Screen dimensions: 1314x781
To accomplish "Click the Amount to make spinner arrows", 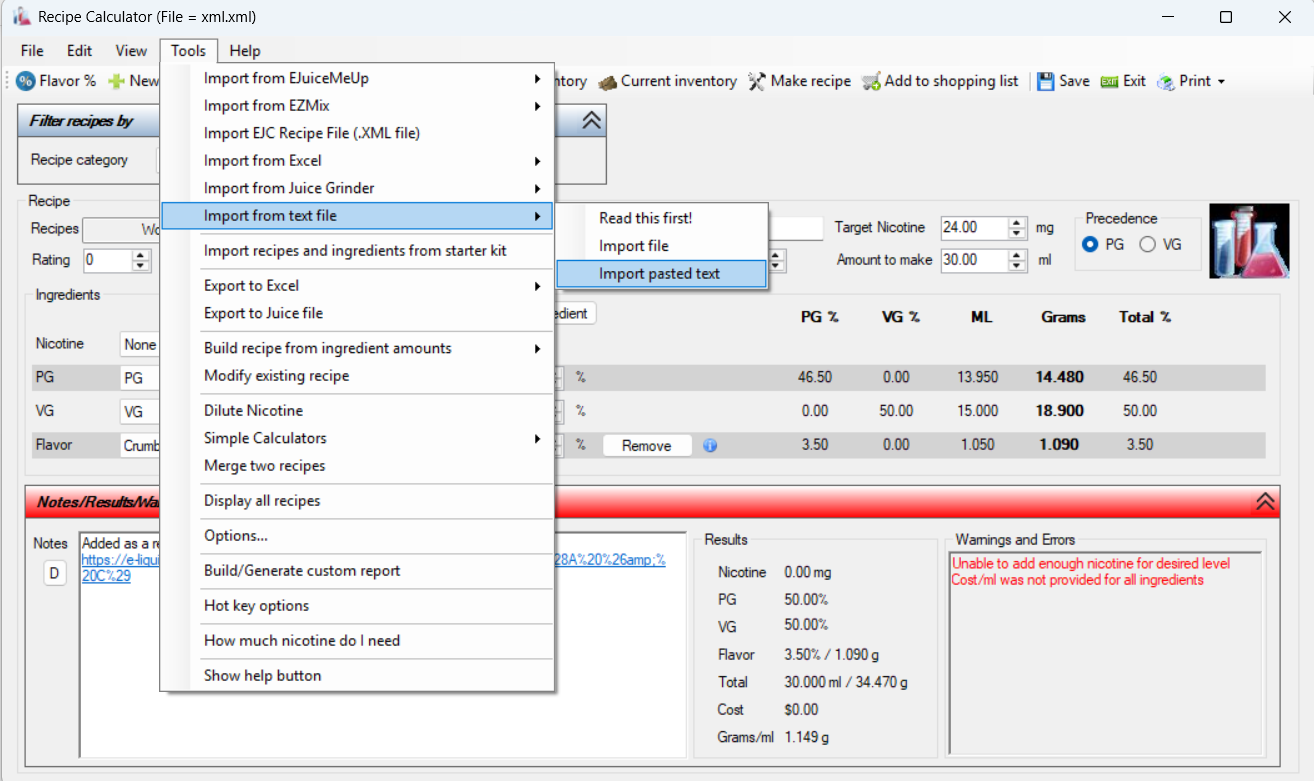I will 1017,260.
